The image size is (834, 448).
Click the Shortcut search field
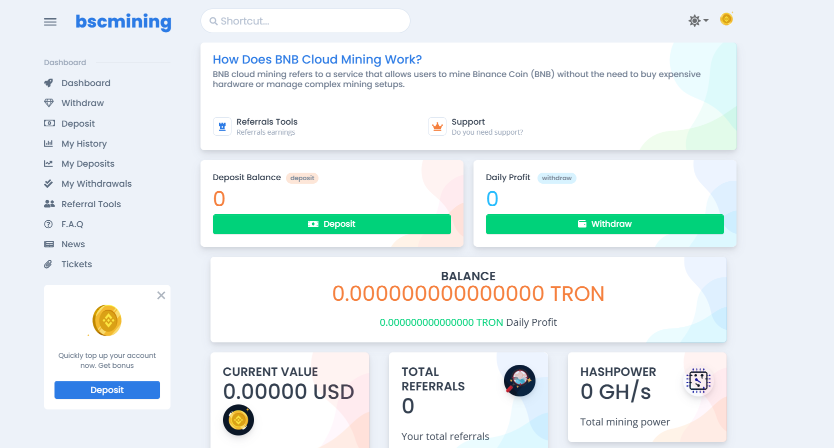(x=305, y=21)
